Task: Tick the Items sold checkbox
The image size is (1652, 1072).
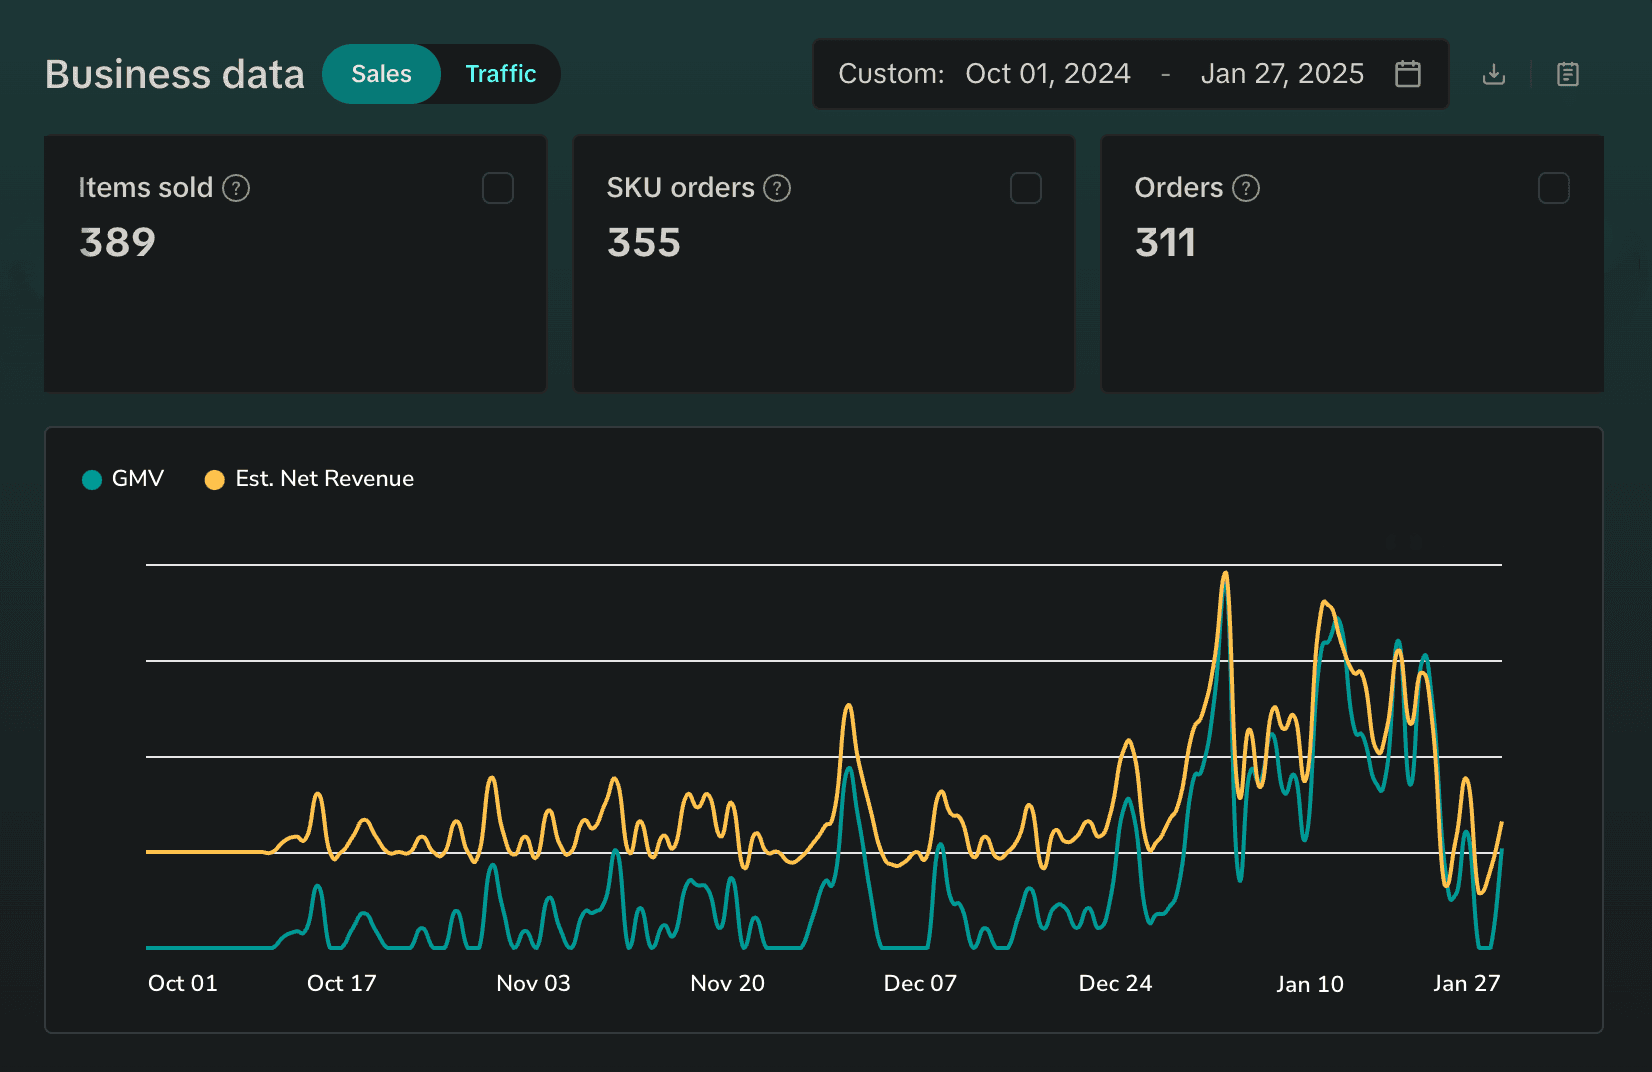Action: click(498, 188)
